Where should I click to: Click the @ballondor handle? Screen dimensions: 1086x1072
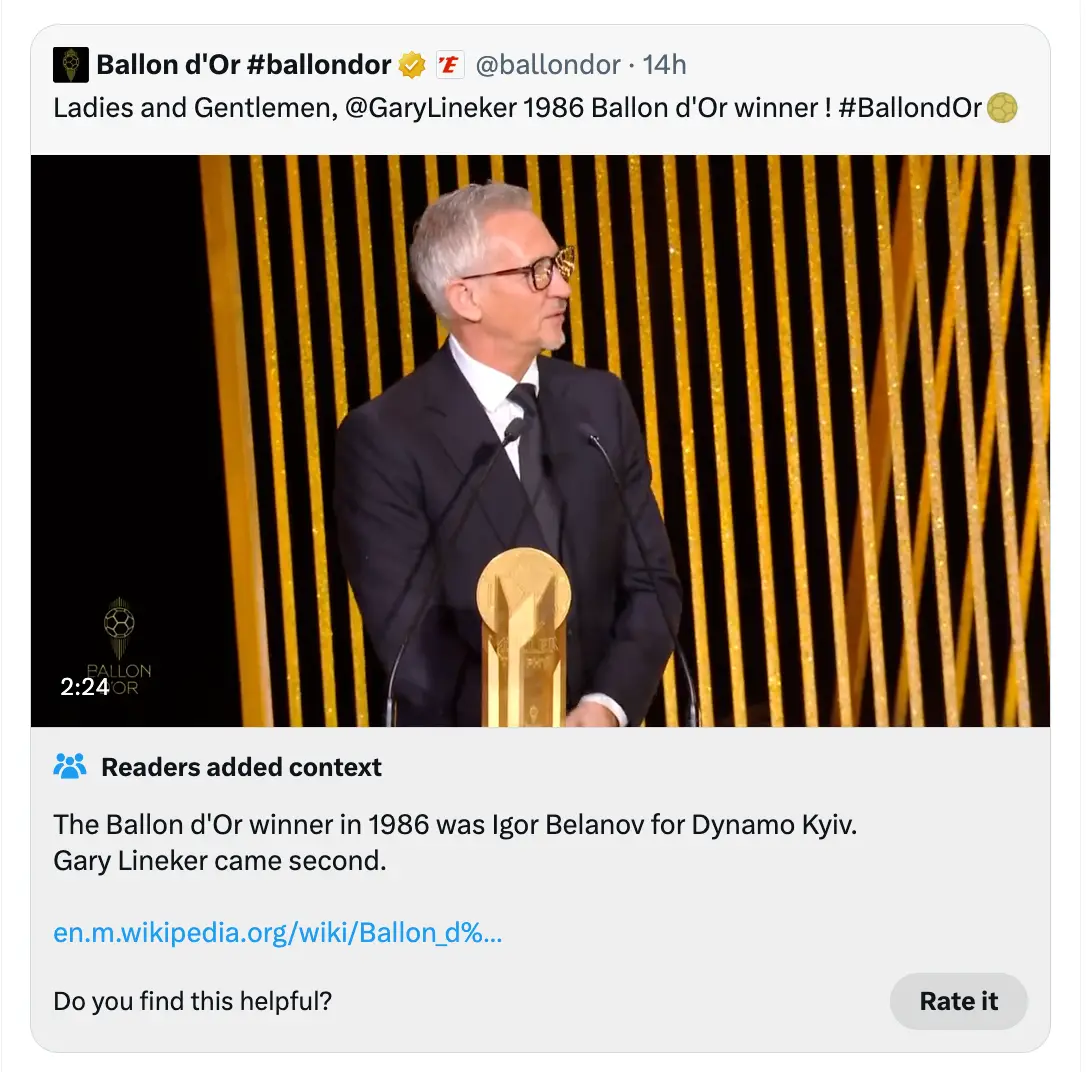click(x=549, y=64)
